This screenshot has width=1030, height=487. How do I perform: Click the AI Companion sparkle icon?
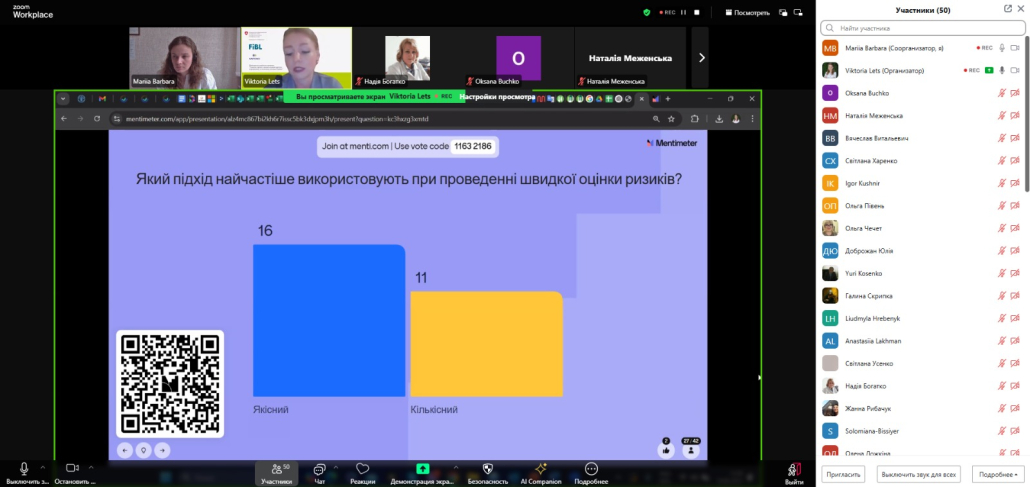(x=541, y=470)
